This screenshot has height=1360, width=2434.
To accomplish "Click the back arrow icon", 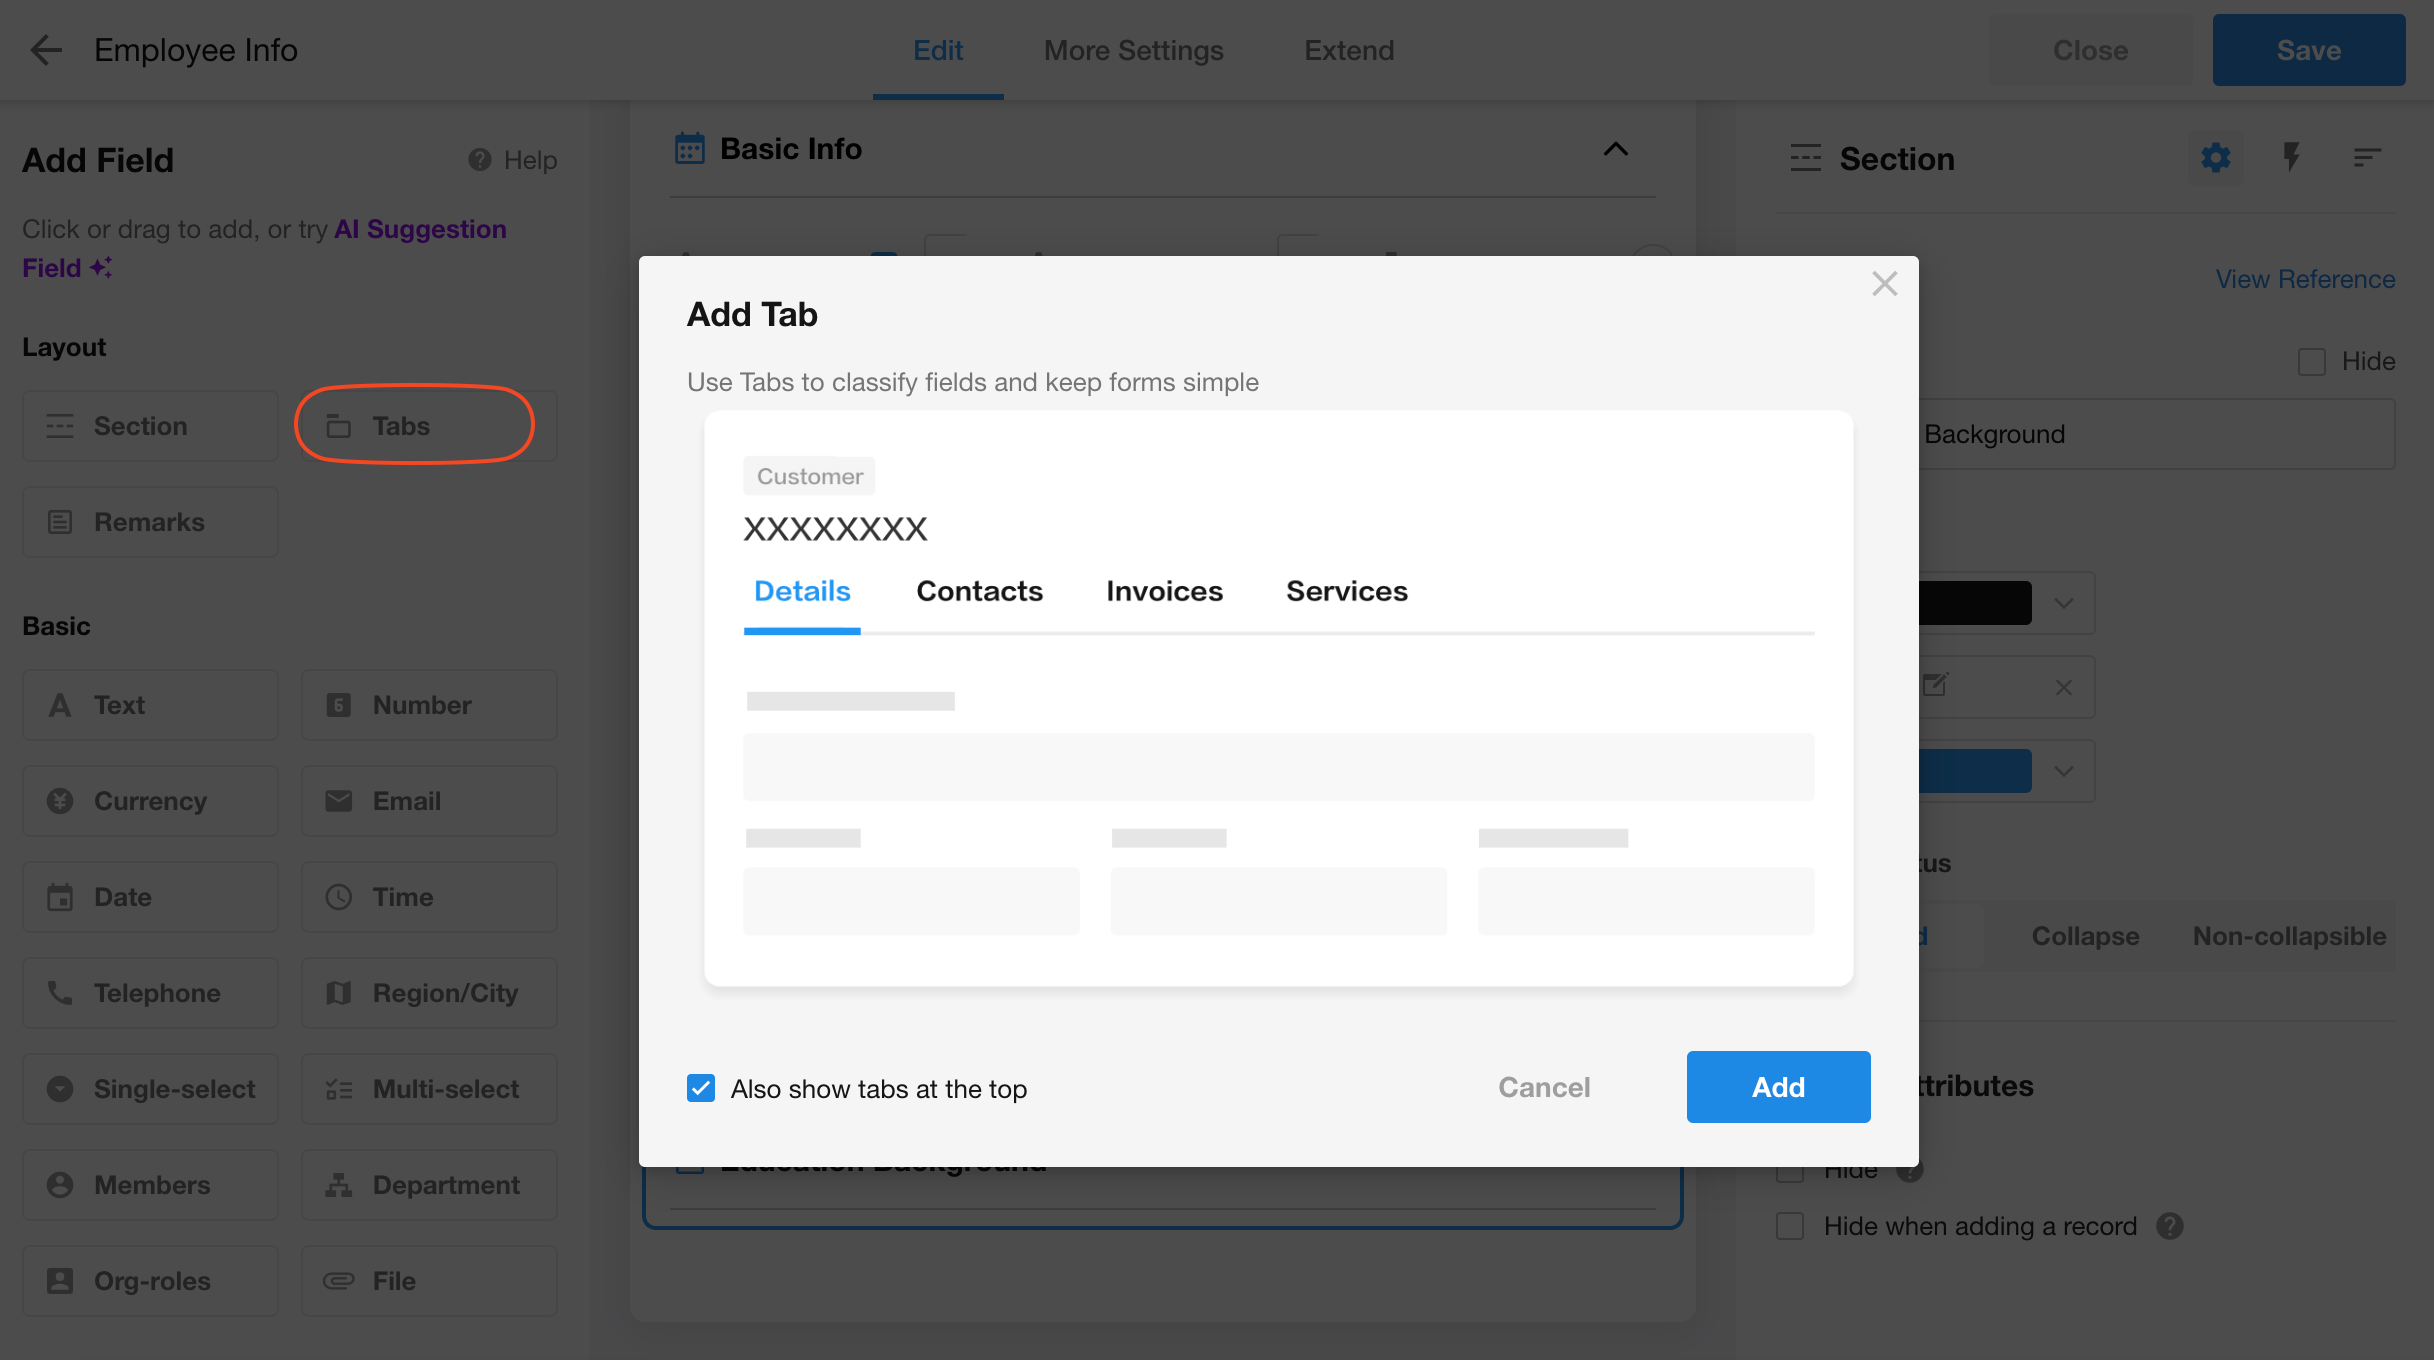I will [46, 50].
